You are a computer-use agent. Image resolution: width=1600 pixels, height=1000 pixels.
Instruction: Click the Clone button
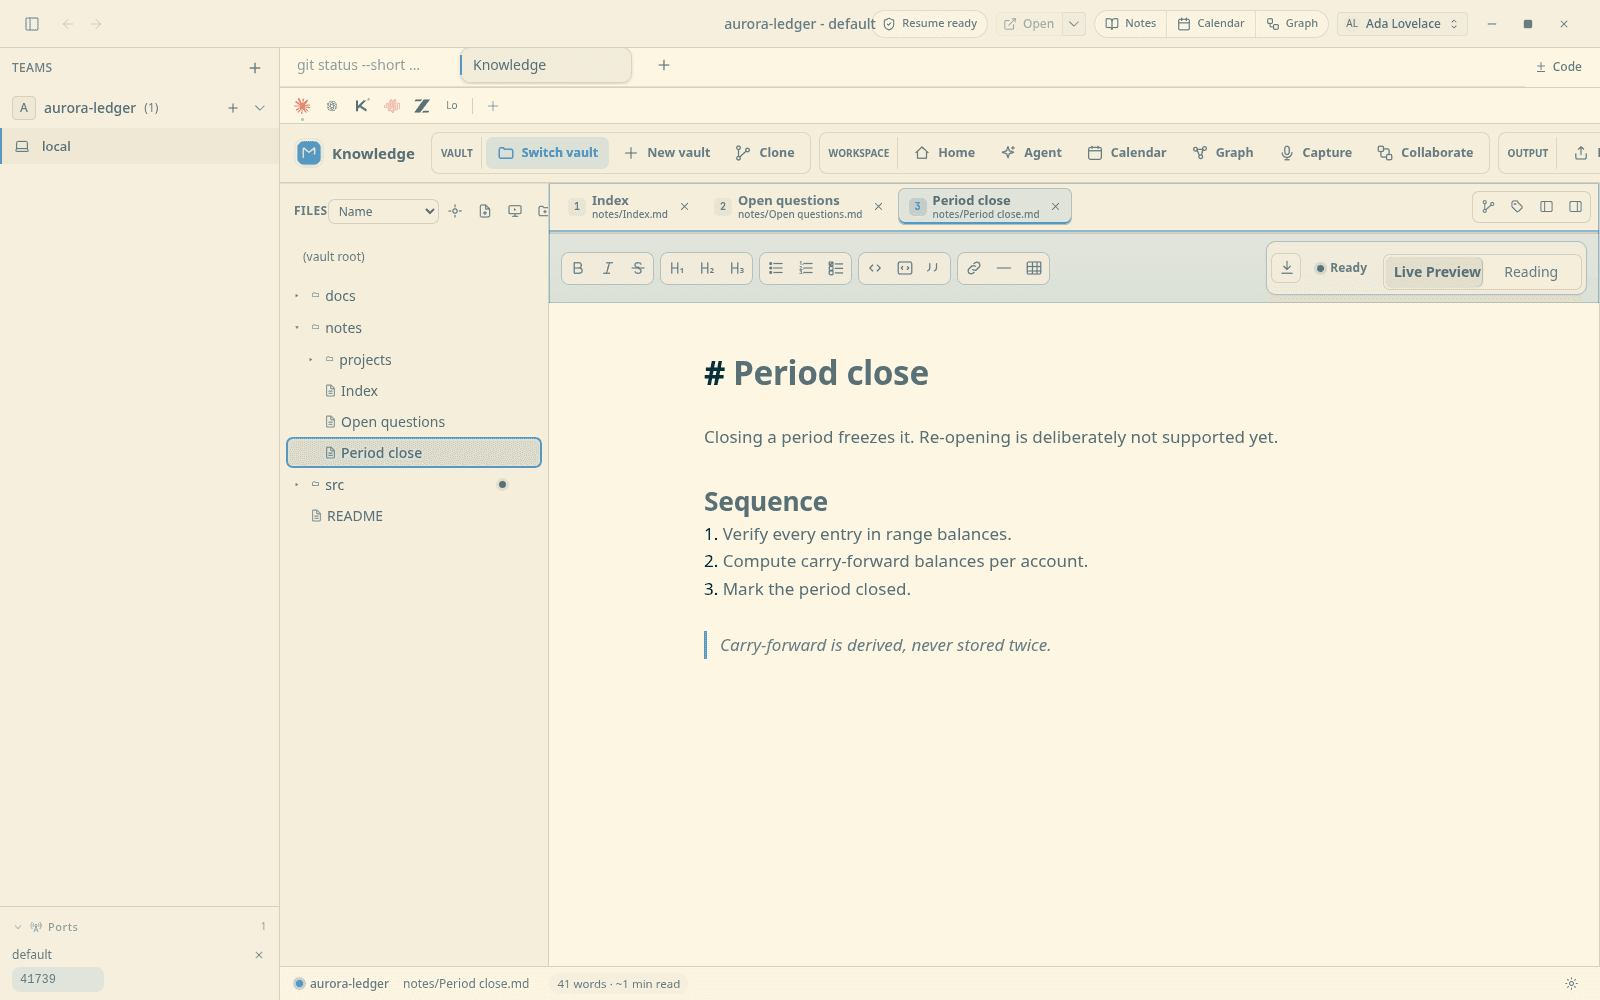765,153
